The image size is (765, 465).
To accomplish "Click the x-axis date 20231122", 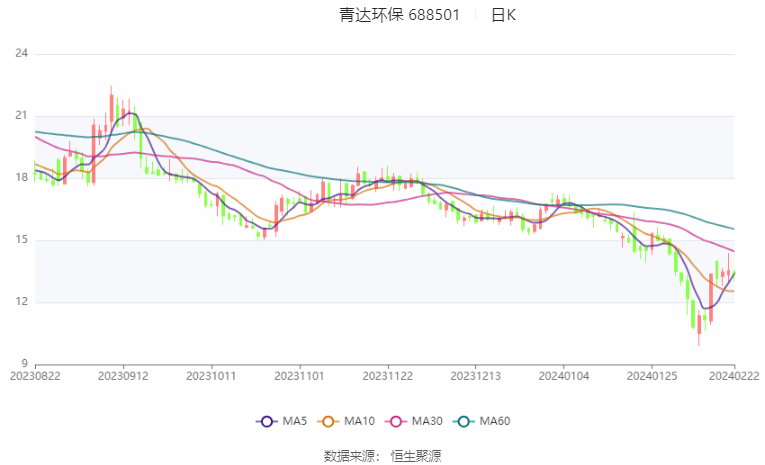I will [388, 376].
